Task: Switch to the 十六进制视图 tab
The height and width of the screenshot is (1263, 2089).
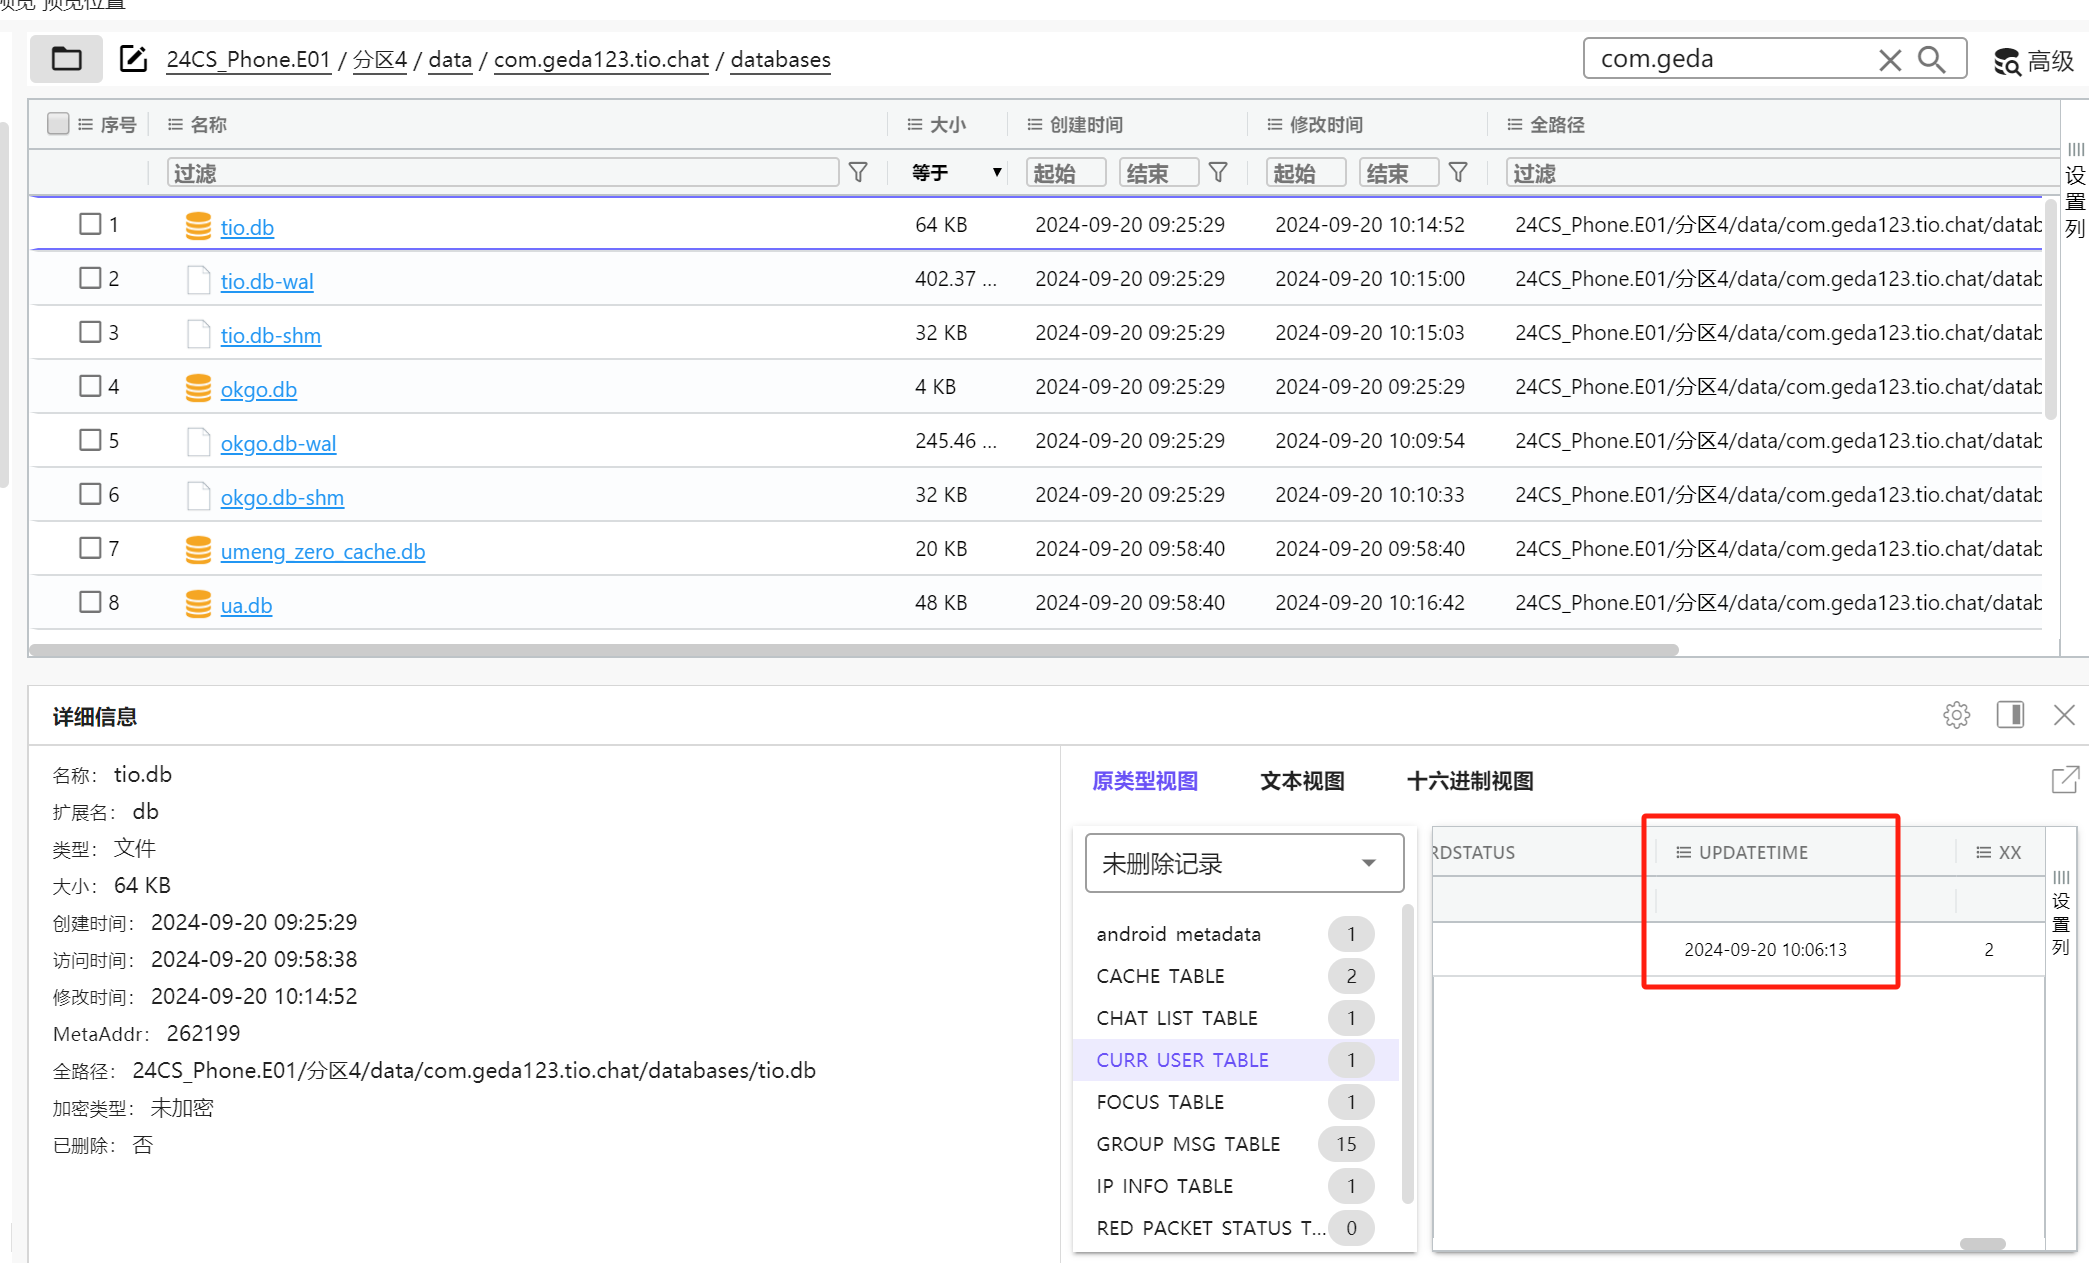Action: [x=1469, y=781]
